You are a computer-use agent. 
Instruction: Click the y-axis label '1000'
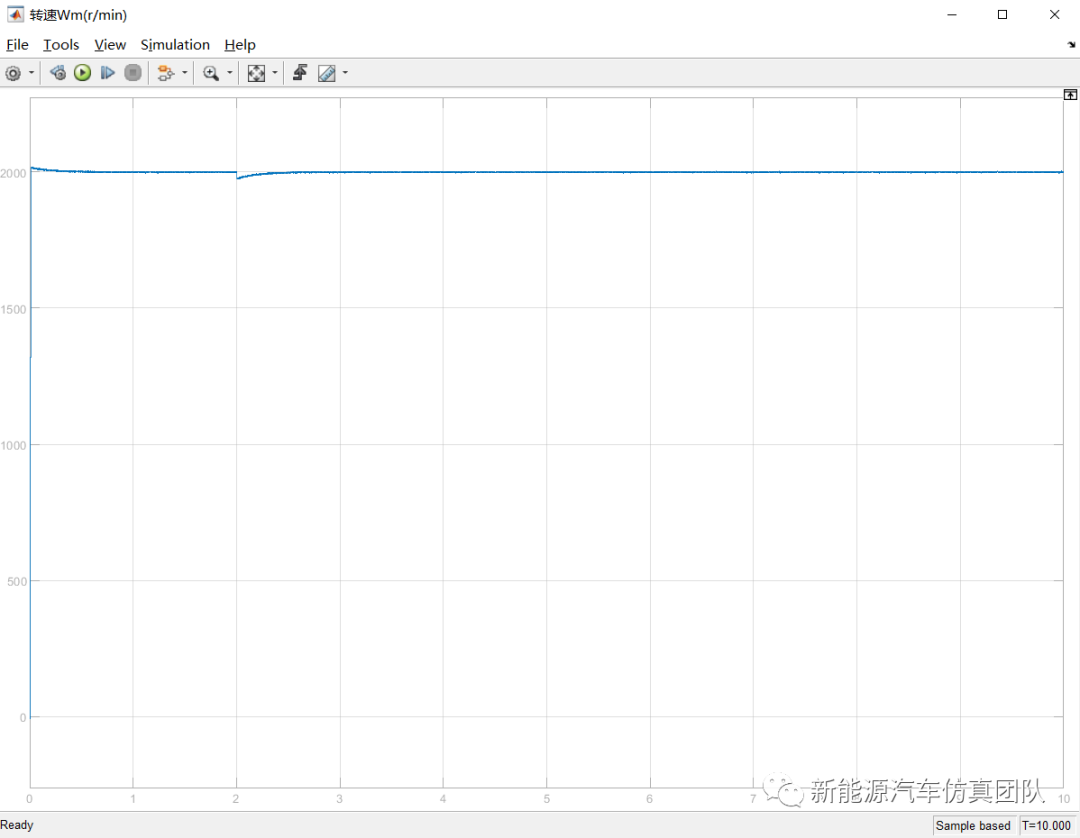(13, 446)
